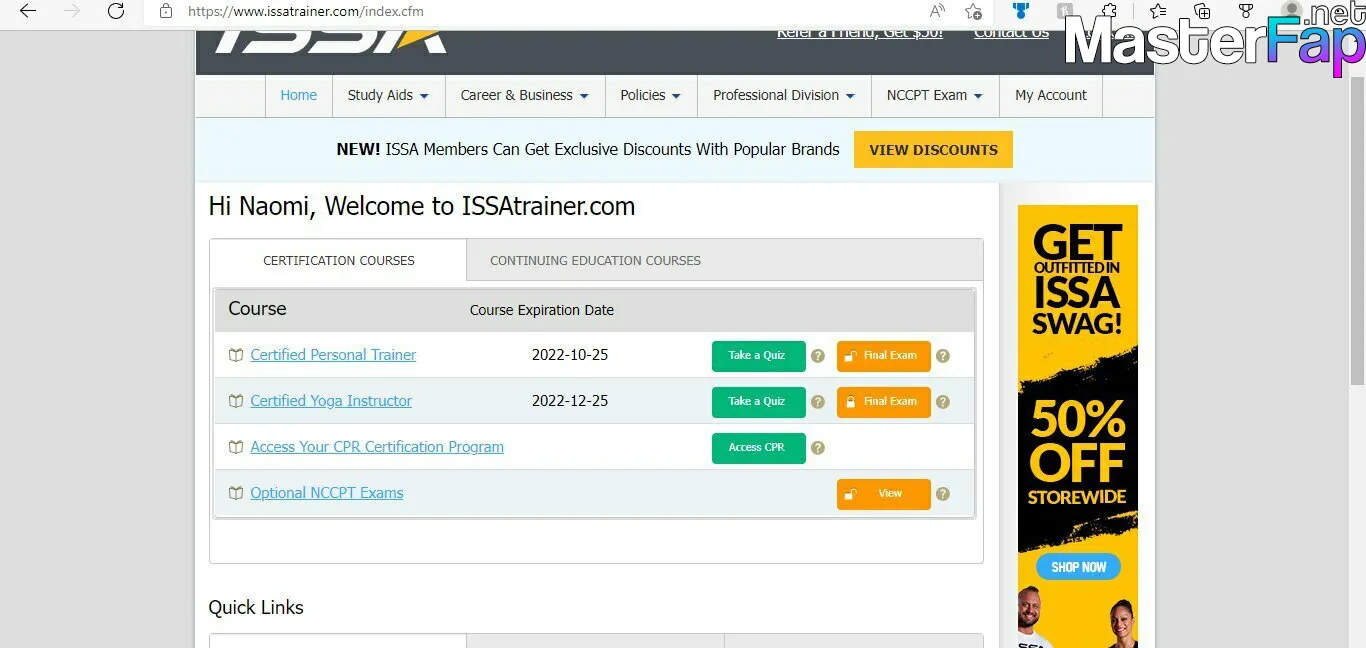1366x648 pixels.
Task: Click the ISSA Swag 50% off banner image
Action: 1078,426
